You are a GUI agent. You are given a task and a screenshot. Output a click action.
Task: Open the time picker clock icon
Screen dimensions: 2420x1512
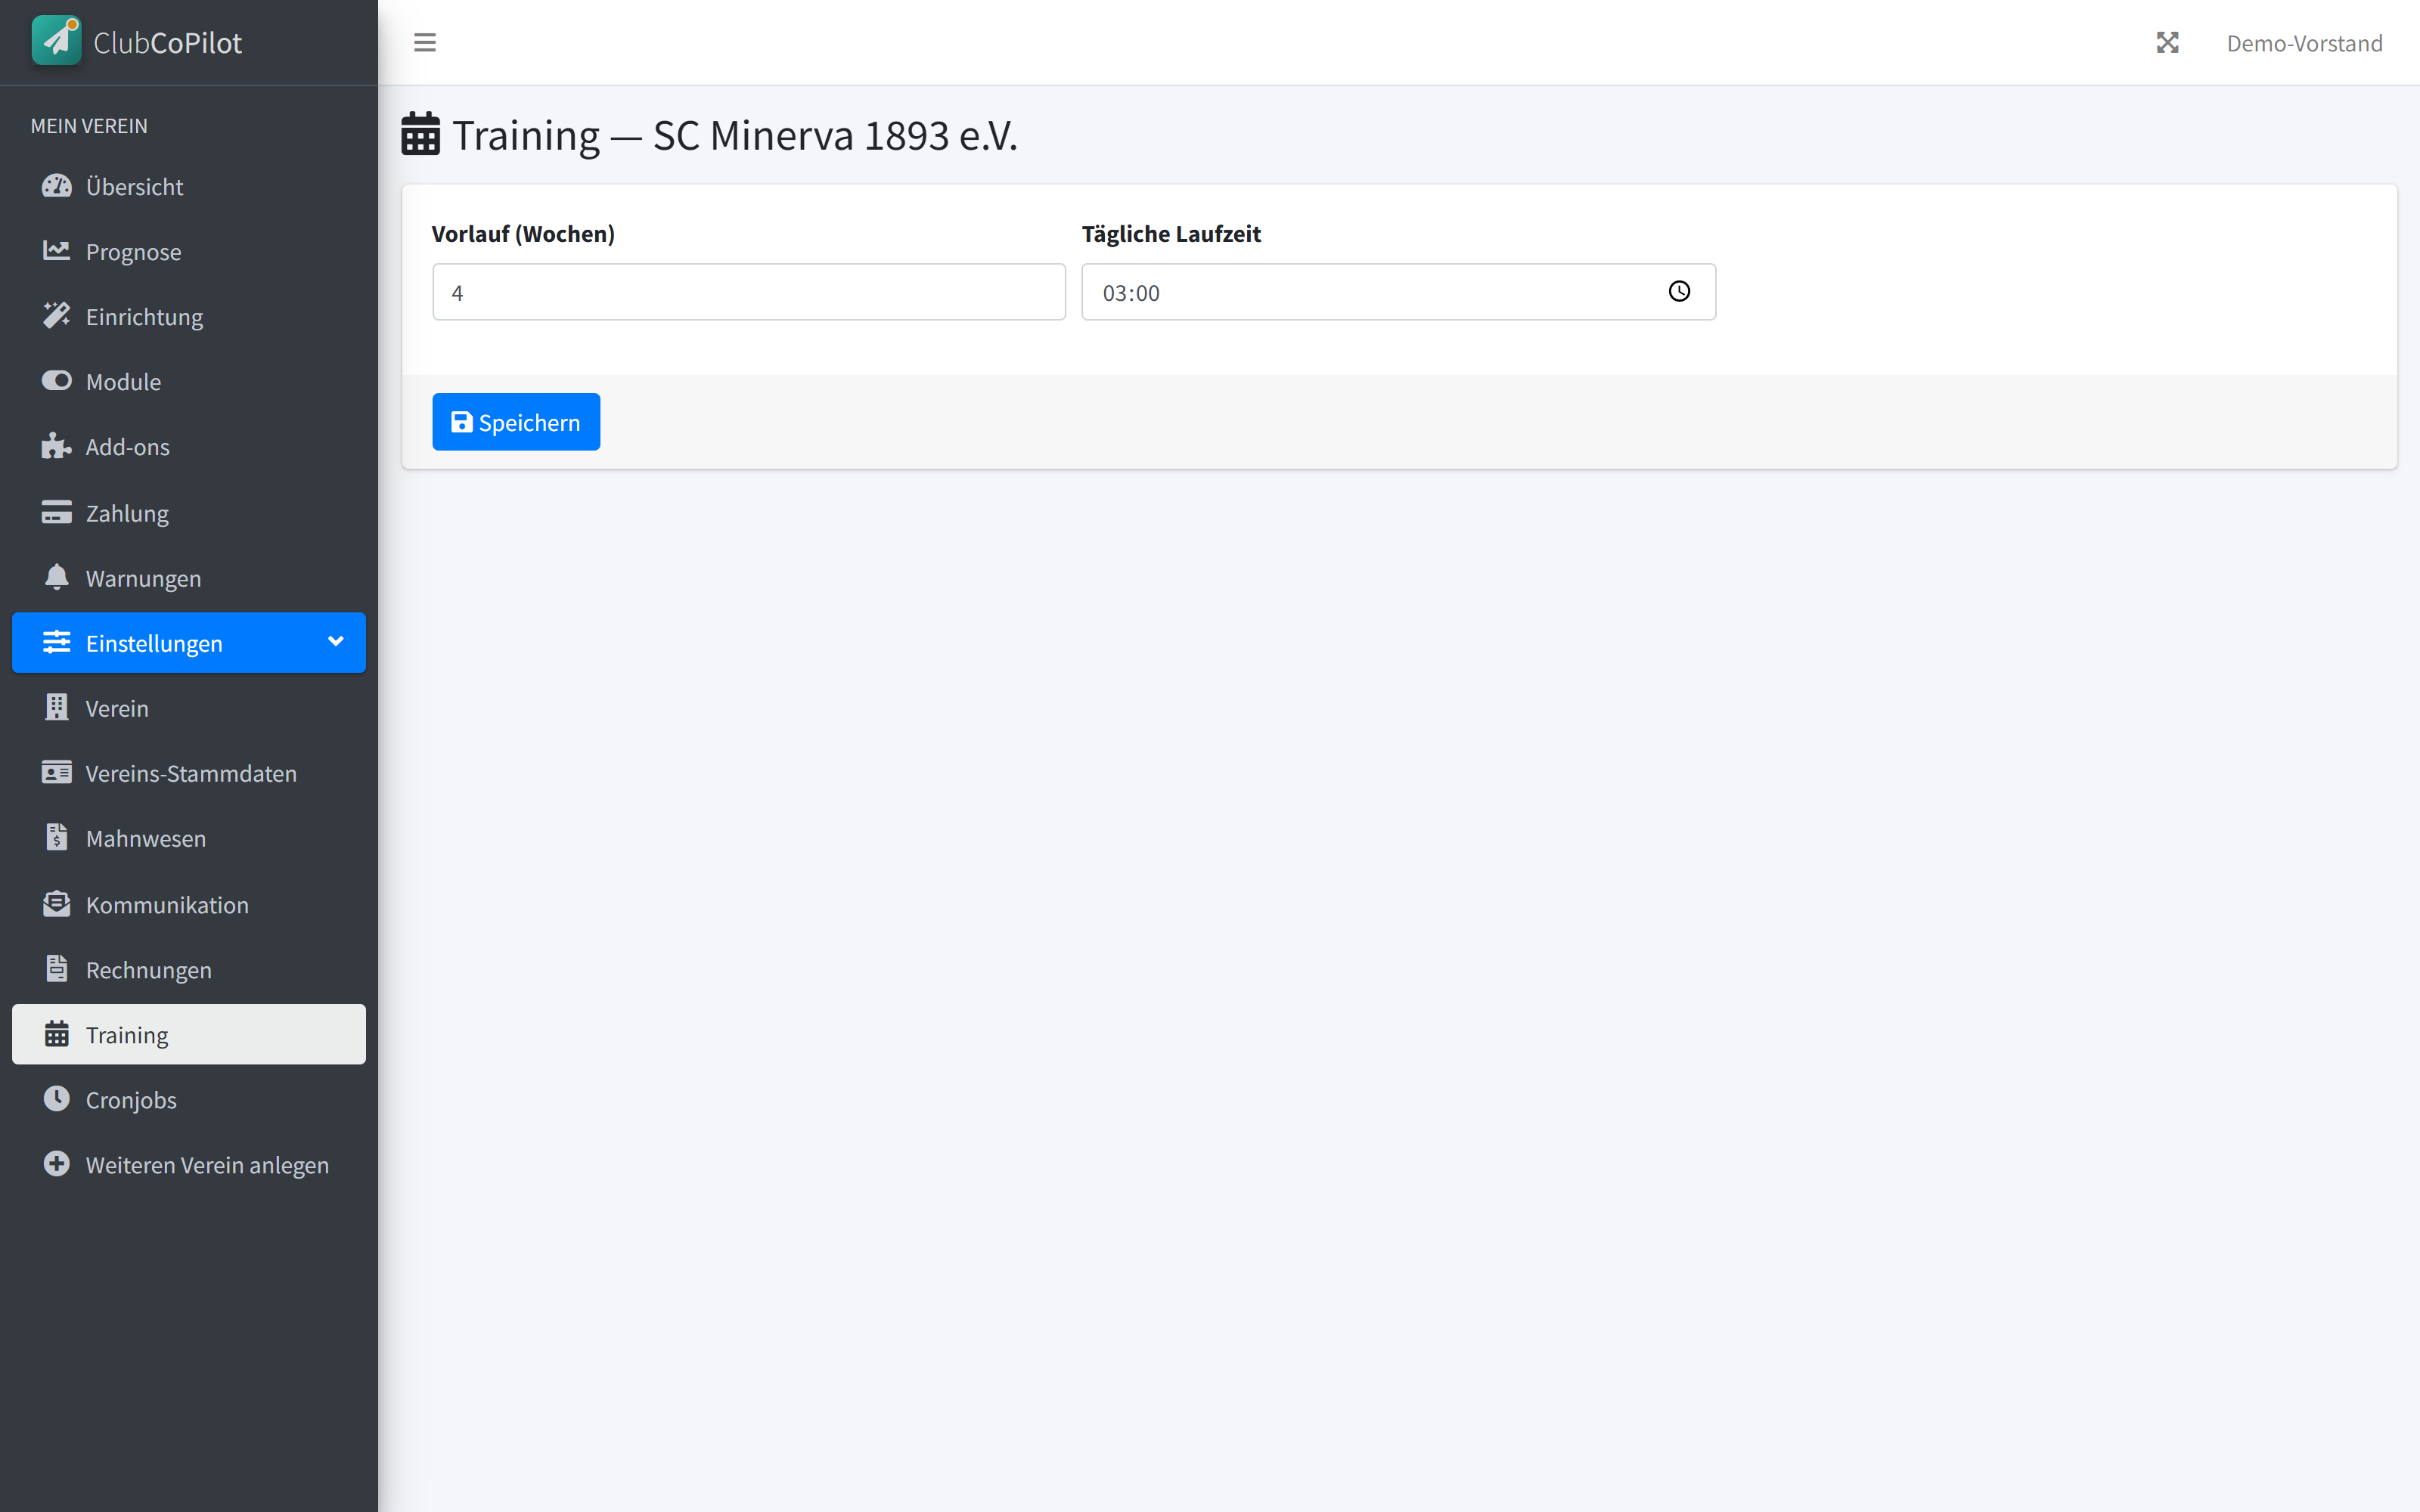pos(1679,291)
